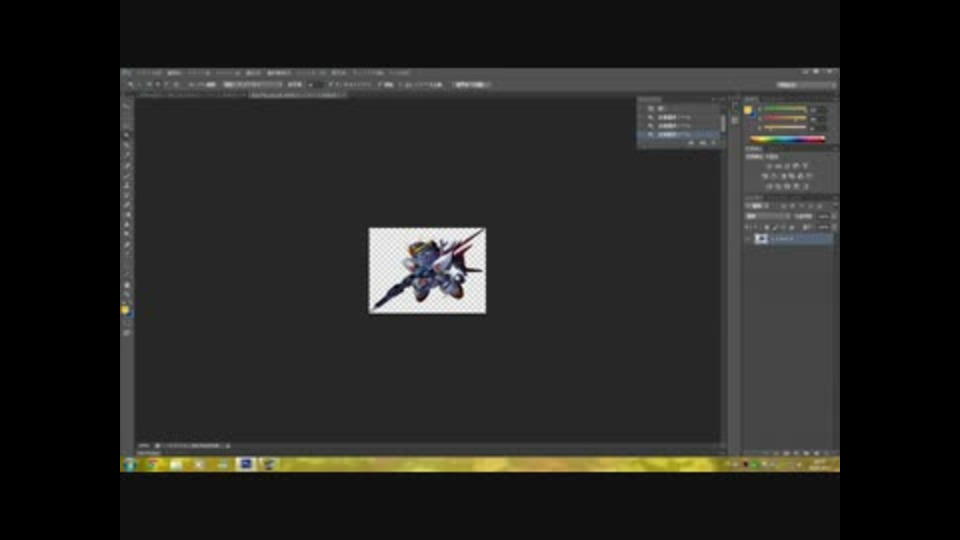Viewport: 960px width, 540px height.
Task: Add a Curves adjustment from Adjustments panel
Action: (787, 166)
